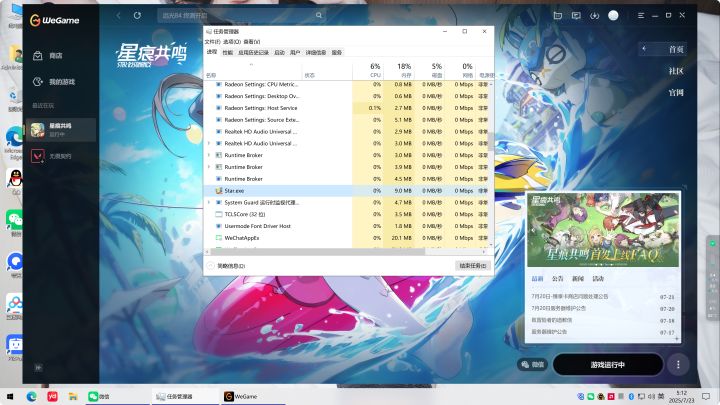
Task: Open the 官网 link on right side
Action: click(676, 92)
